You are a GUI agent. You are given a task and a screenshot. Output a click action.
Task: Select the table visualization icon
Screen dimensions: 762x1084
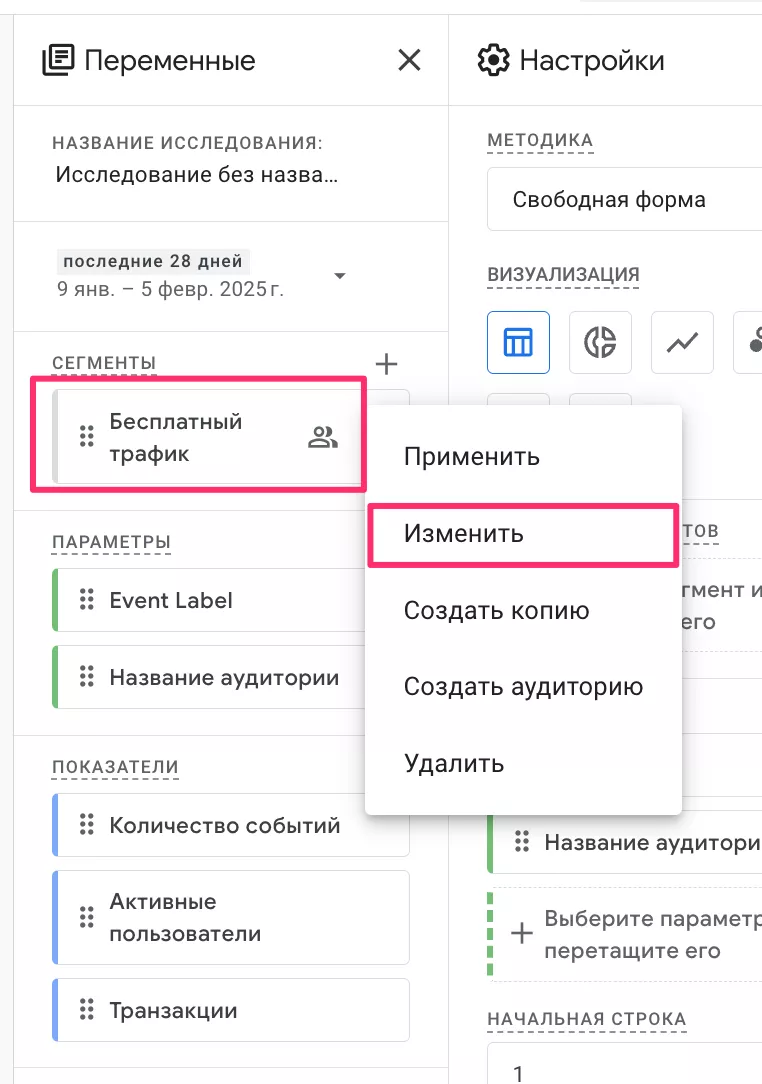click(518, 342)
